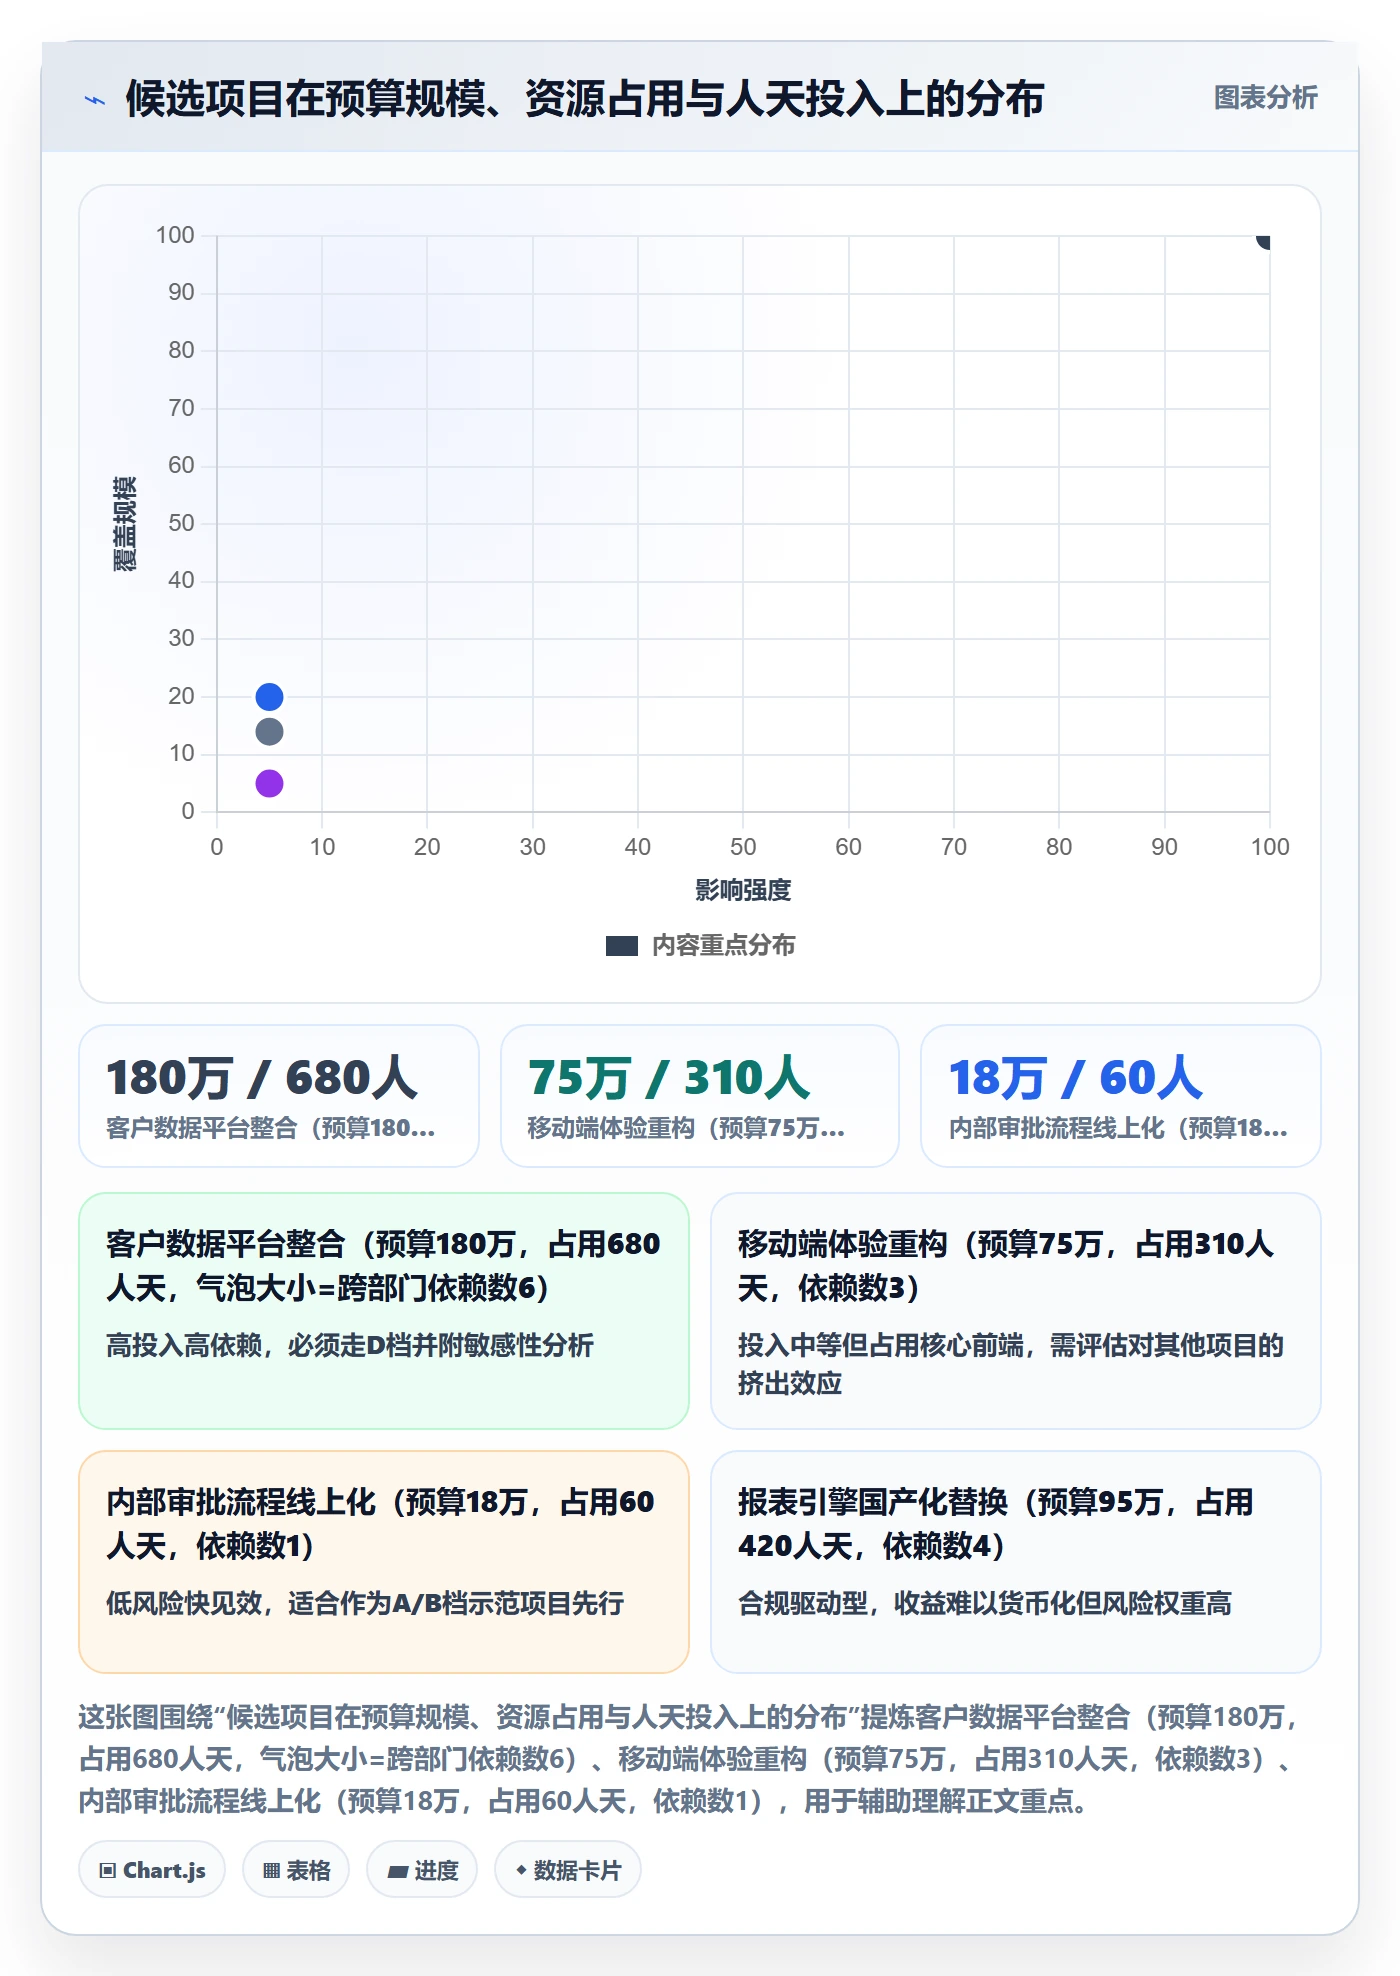Image resolution: width=1400 pixels, height=1976 pixels.
Task: Click the subtitle 移动端体验重构（预算75万…
Action: [686, 1128]
